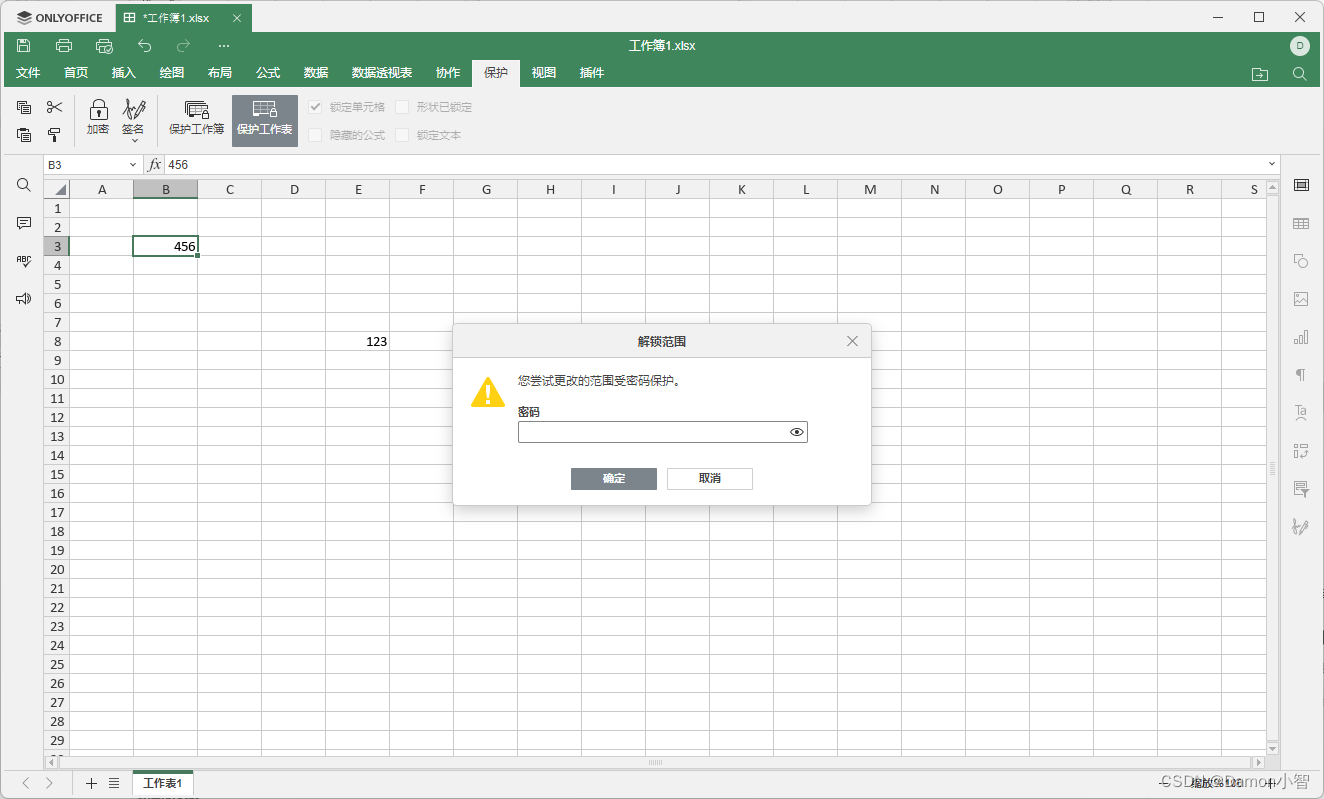Click the Copy icon in ribbon

pyautogui.click(x=24, y=108)
